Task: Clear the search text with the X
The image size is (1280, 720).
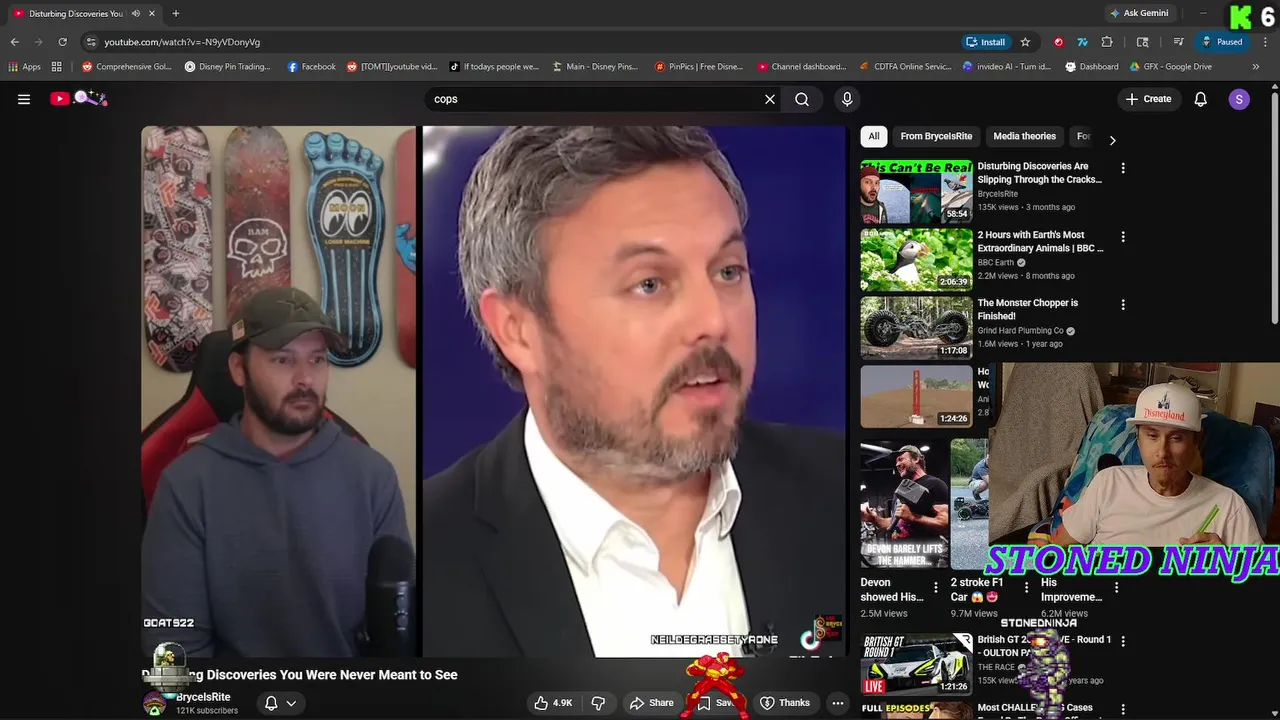Action: [x=770, y=99]
